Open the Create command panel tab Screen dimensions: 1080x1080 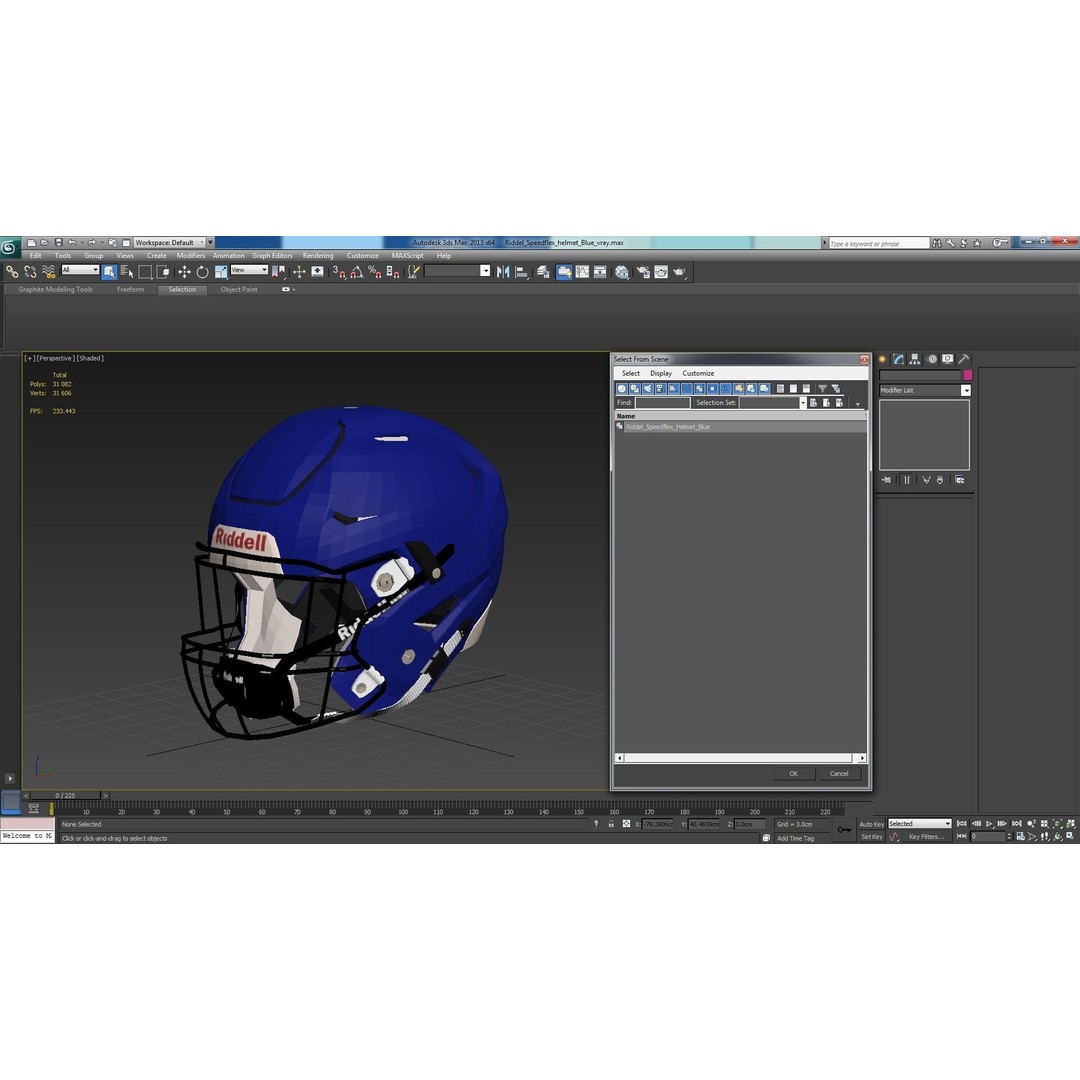[882, 359]
